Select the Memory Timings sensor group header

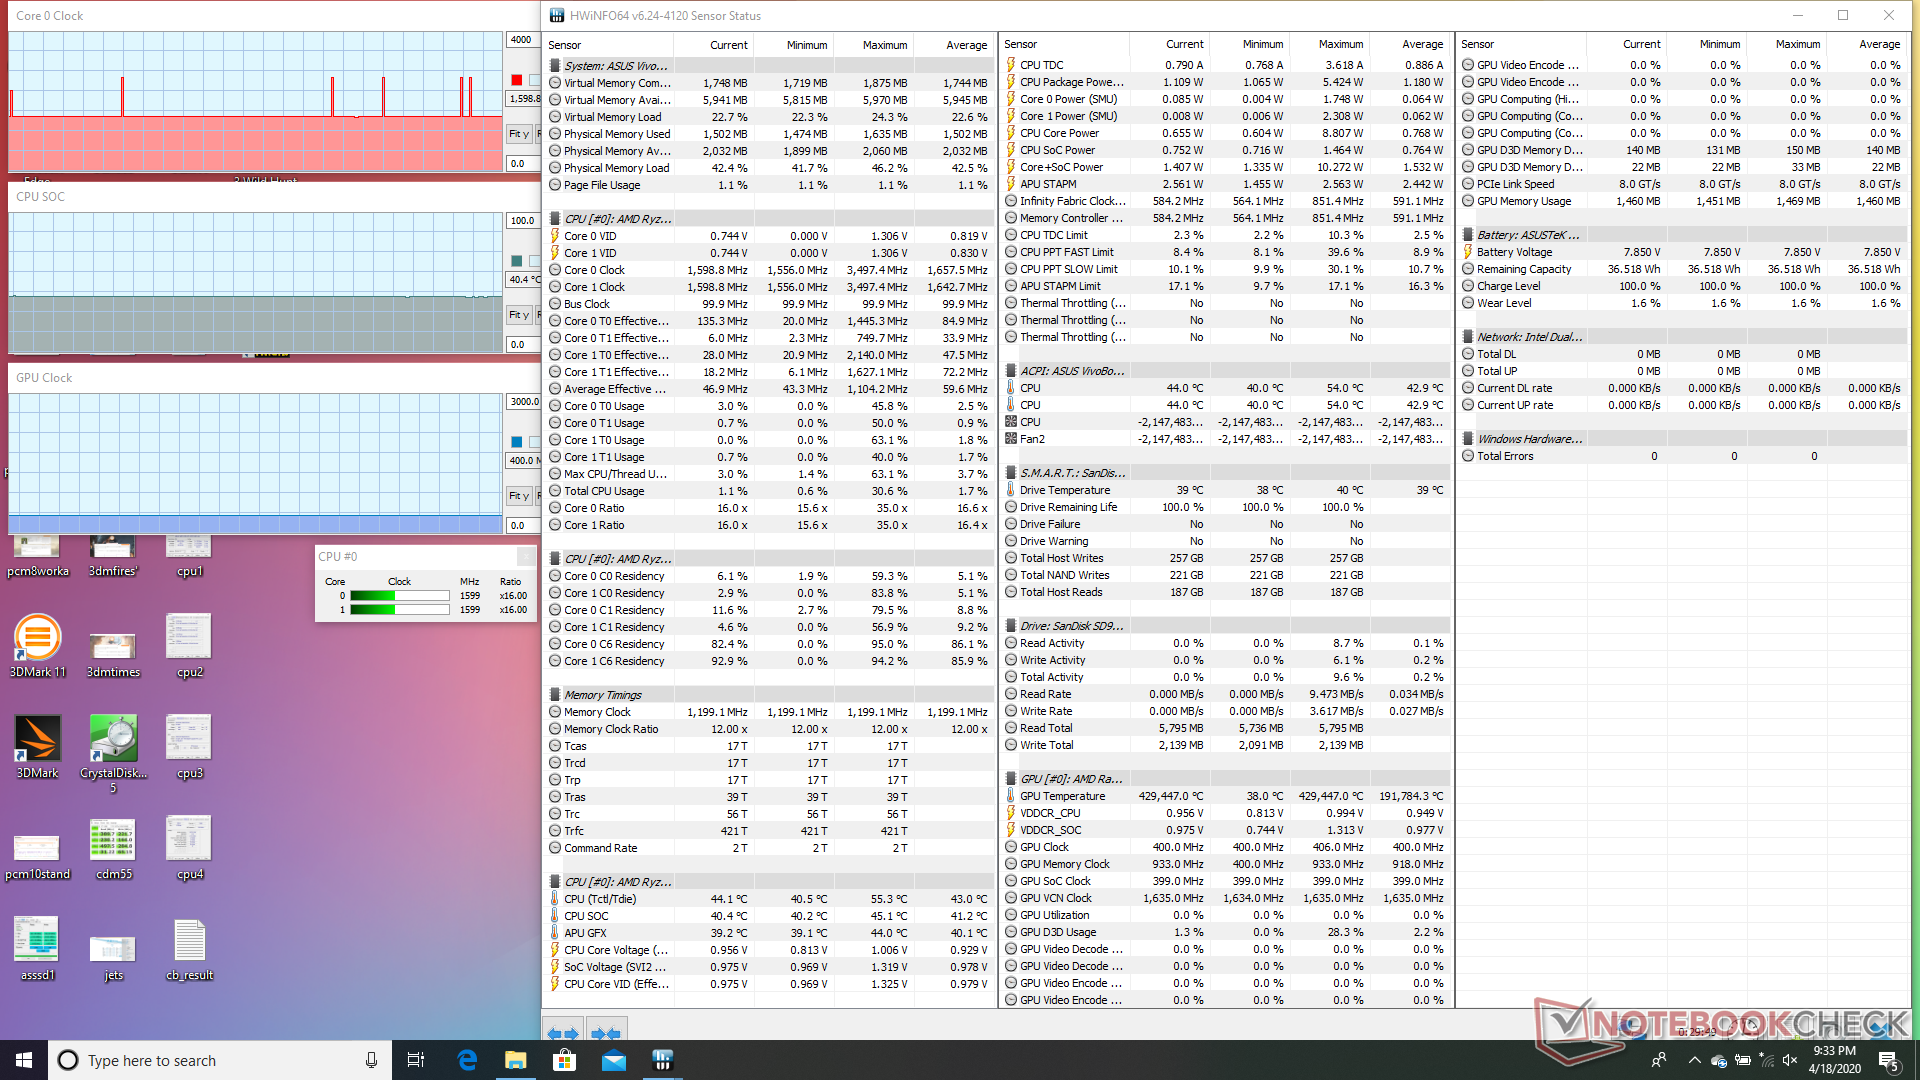click(602, 695)
